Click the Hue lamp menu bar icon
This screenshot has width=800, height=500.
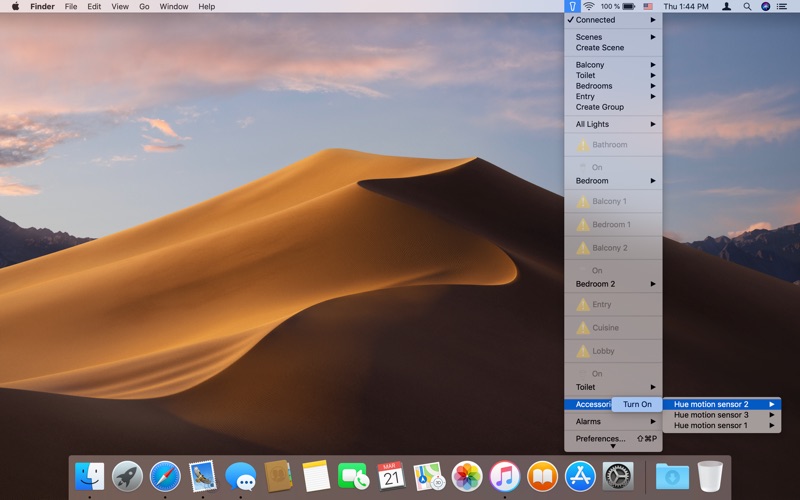[571, 6]
